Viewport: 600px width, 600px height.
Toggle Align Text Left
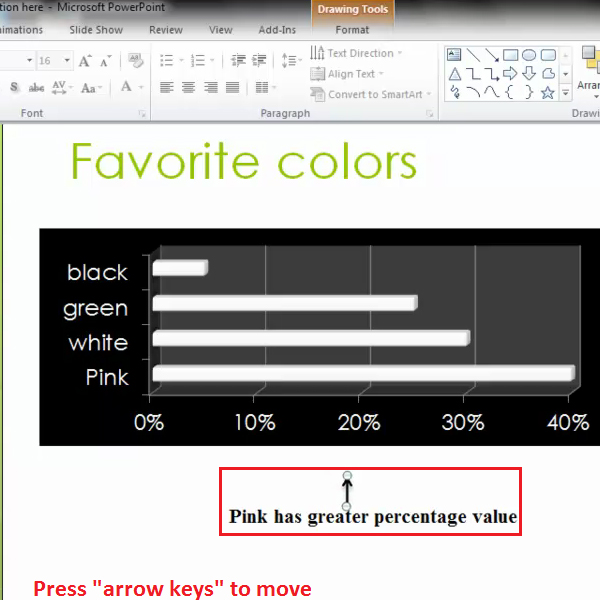click(166, 87)
